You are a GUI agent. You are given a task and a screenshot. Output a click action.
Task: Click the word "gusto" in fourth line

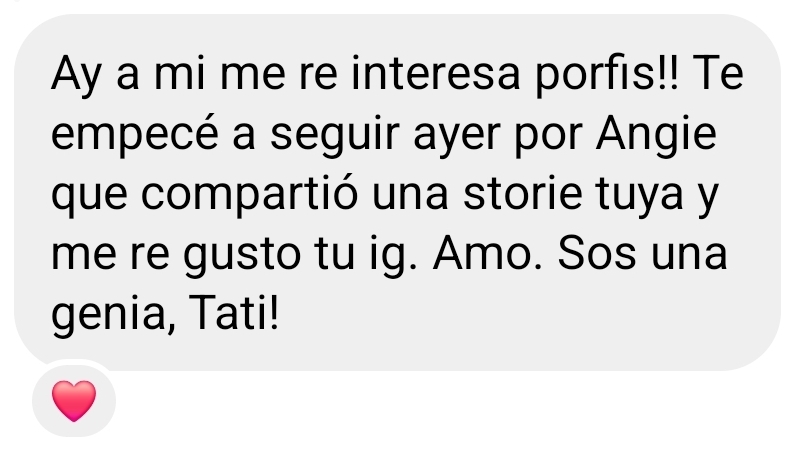(x=242, y=255)
